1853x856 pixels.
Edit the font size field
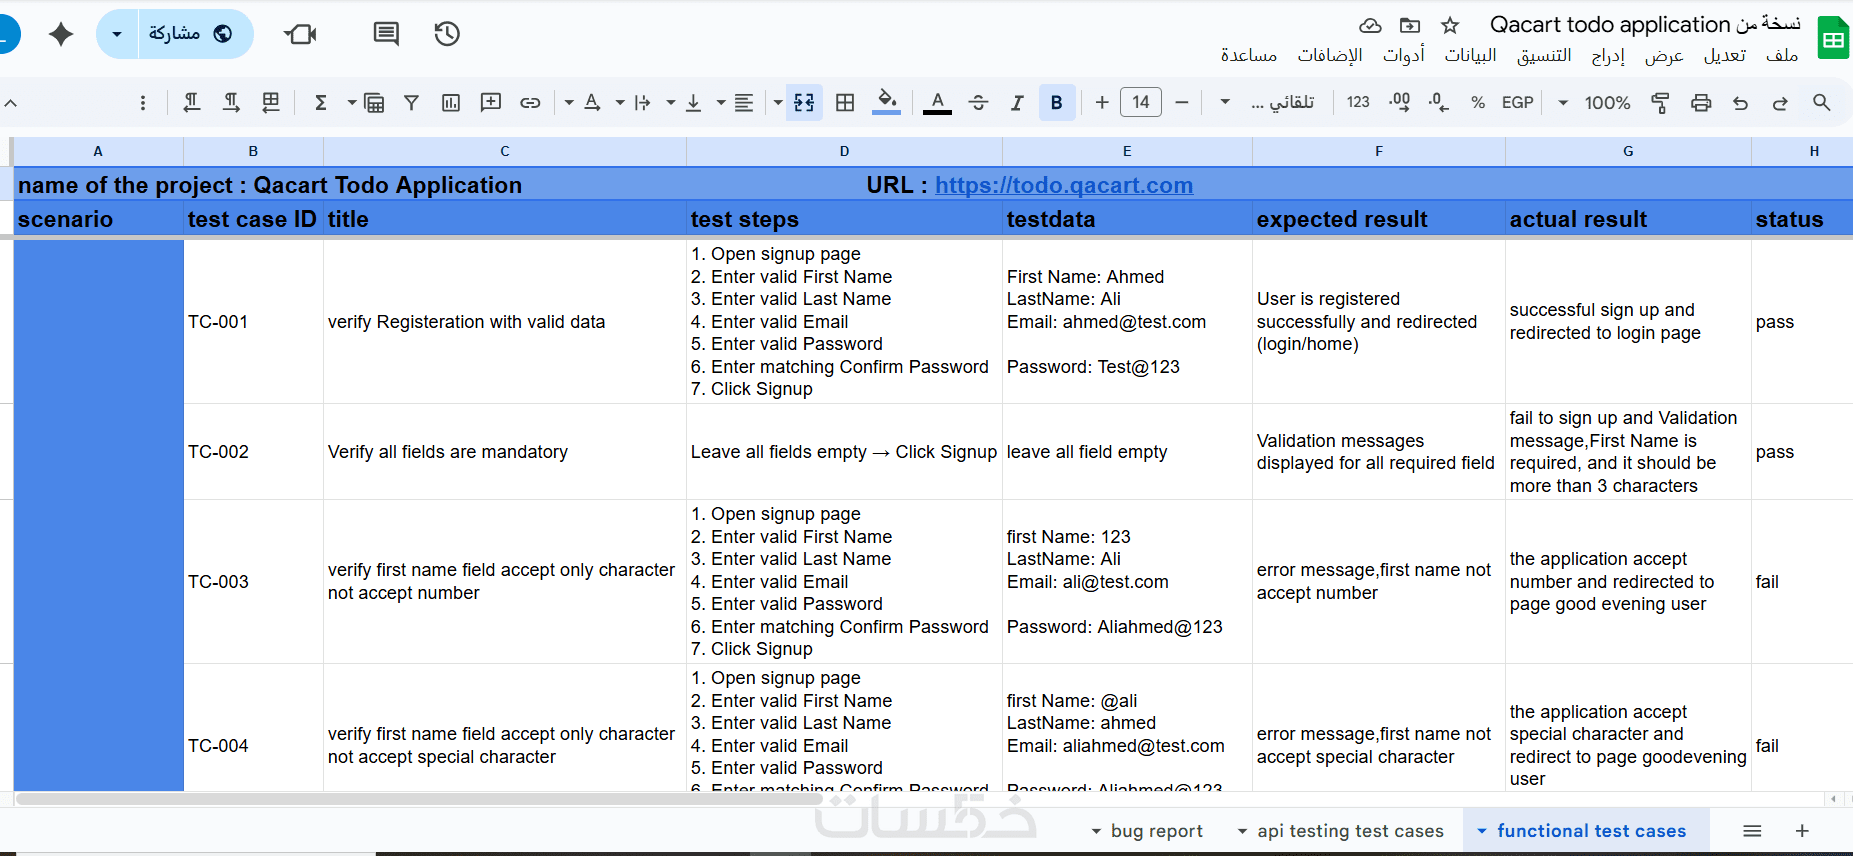click(x=1141, y=102)
